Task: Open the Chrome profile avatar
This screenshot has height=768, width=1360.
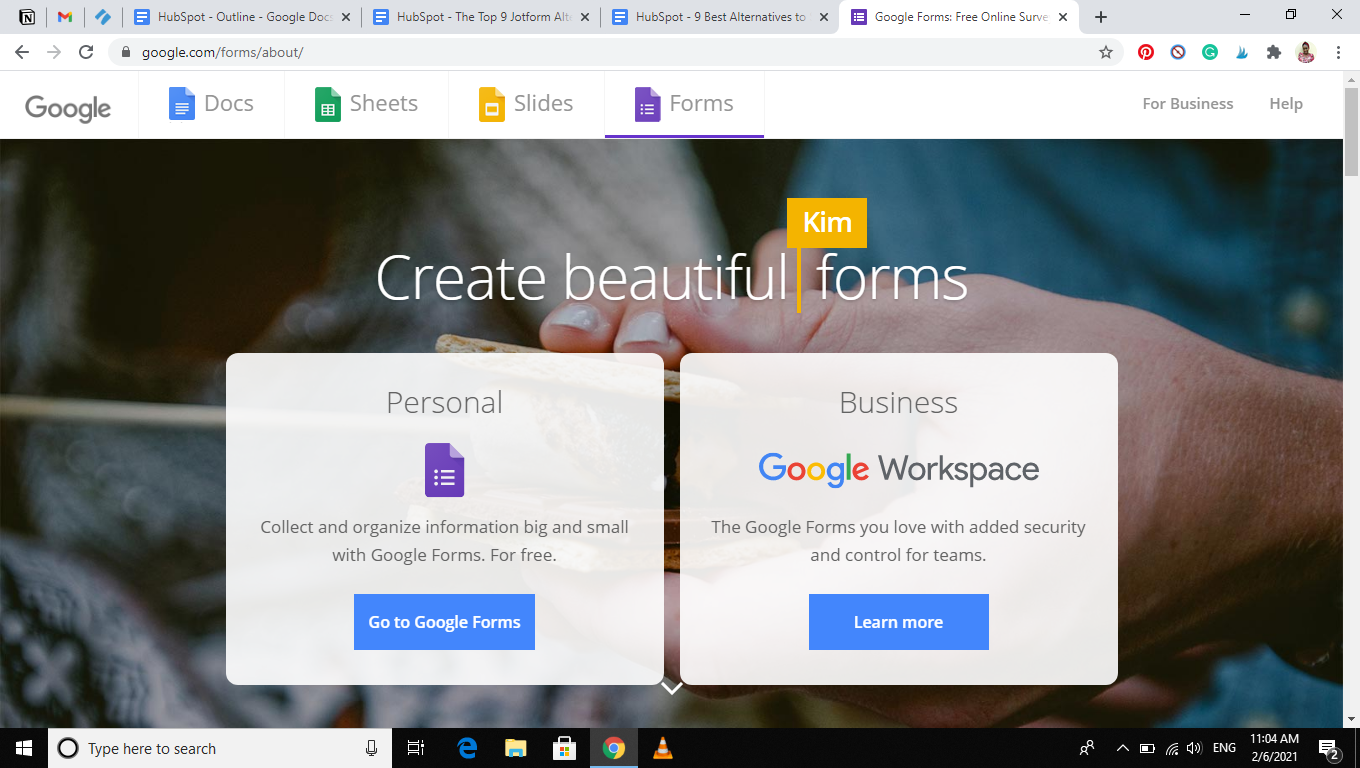Action: pyautogui.click(x=1306, y=52)
